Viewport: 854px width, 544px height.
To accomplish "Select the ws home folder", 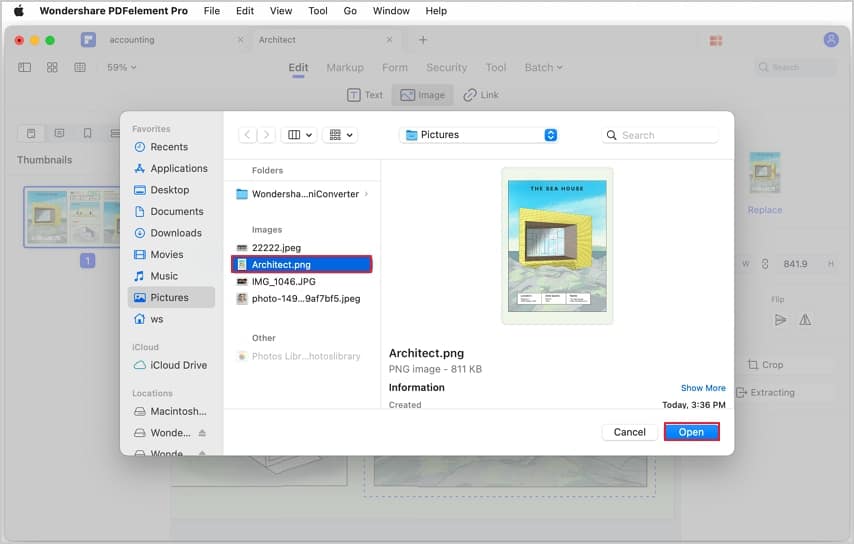I will (x=170, y=319).
